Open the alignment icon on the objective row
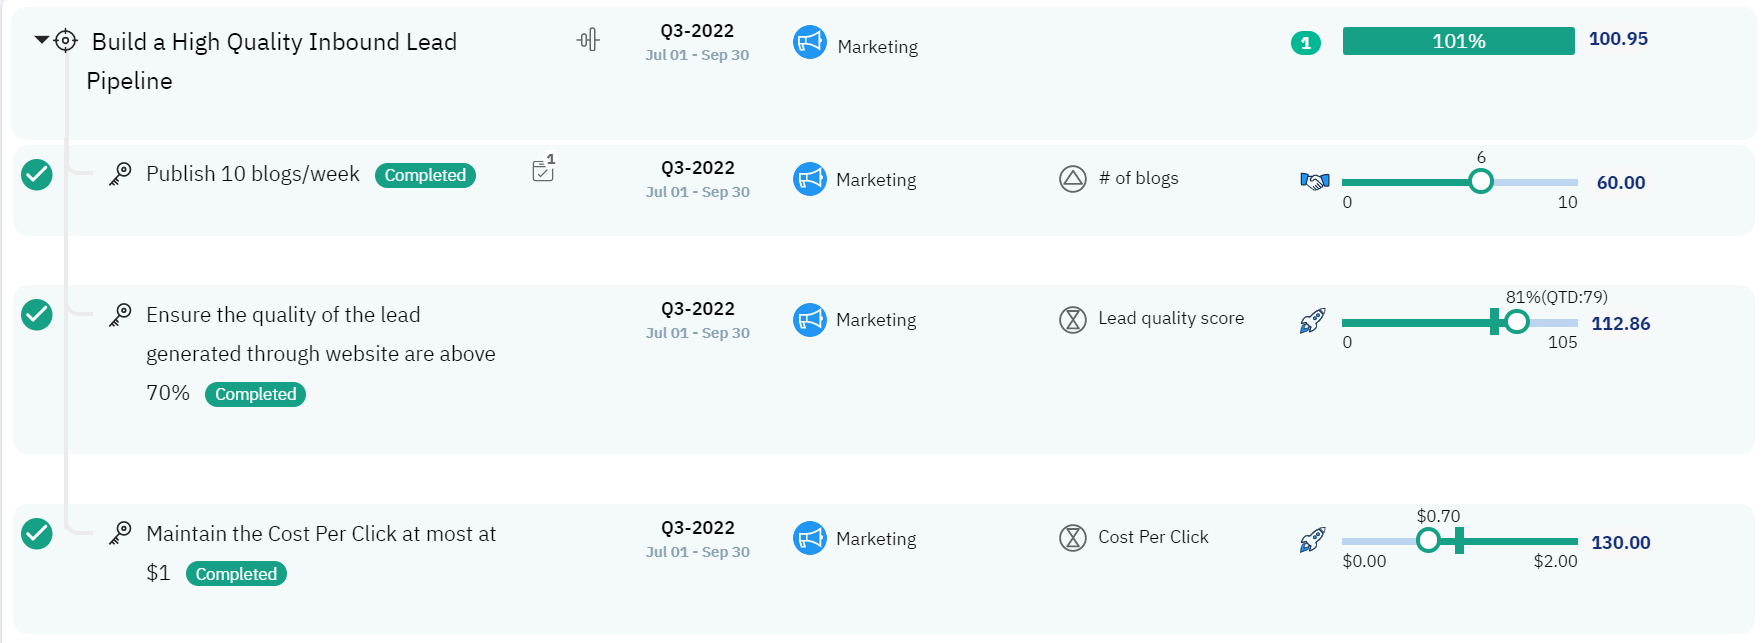1764x643 pixels. point(588,40)
